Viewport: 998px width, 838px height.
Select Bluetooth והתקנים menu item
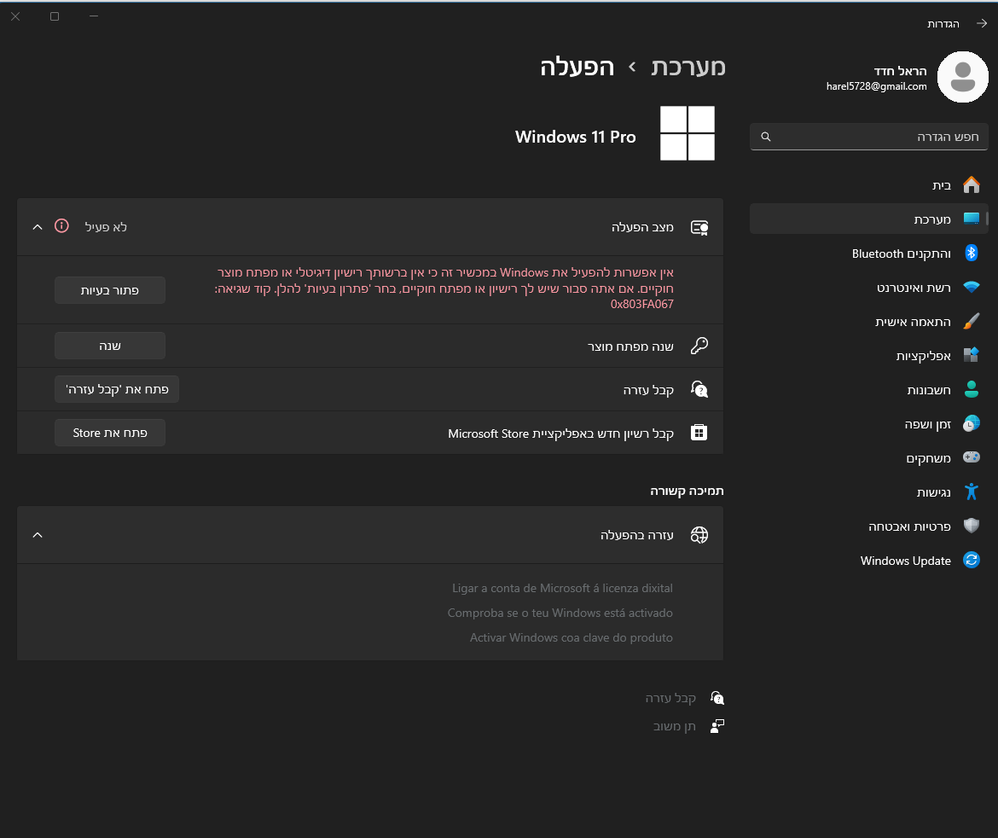pos(869,253)
